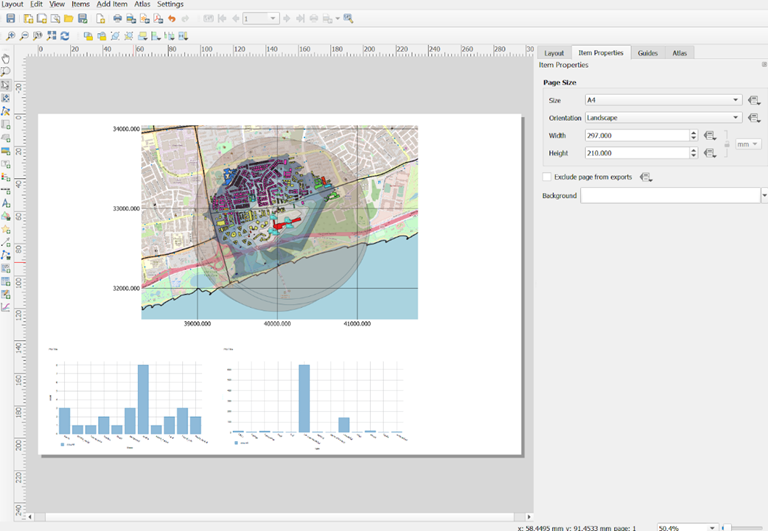Screen dimensions: 768x531
Task: Open the page Size dropdown
Action: pos(663,100)
